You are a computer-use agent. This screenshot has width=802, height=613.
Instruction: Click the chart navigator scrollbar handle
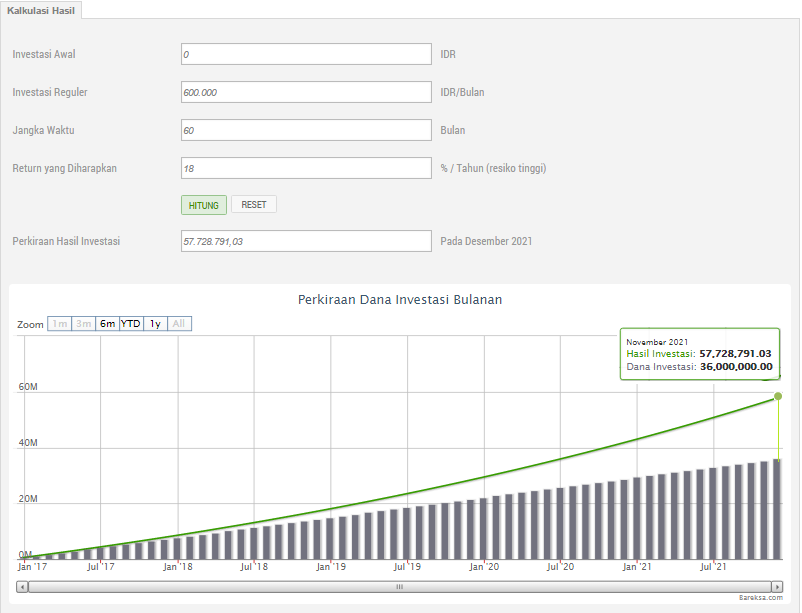(399, 586)
